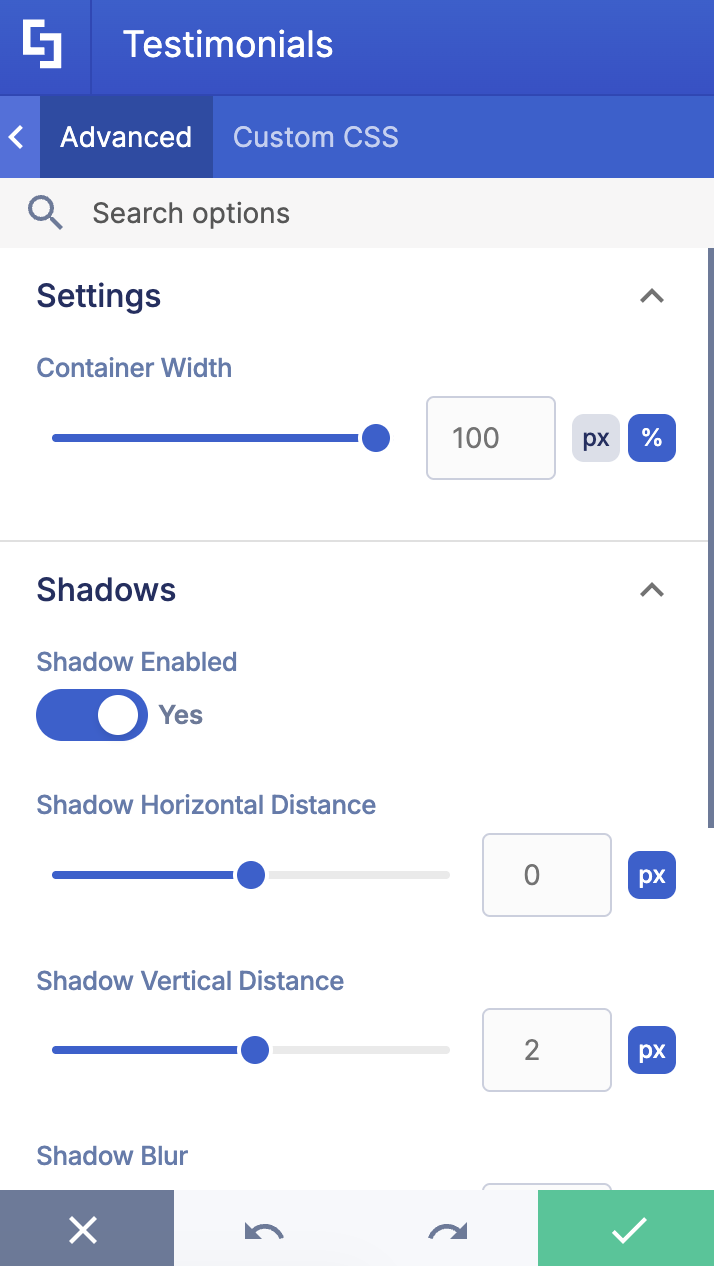
Task: Click the px badge beside Shadow Vertical Distance
Action: [651, 1050]
